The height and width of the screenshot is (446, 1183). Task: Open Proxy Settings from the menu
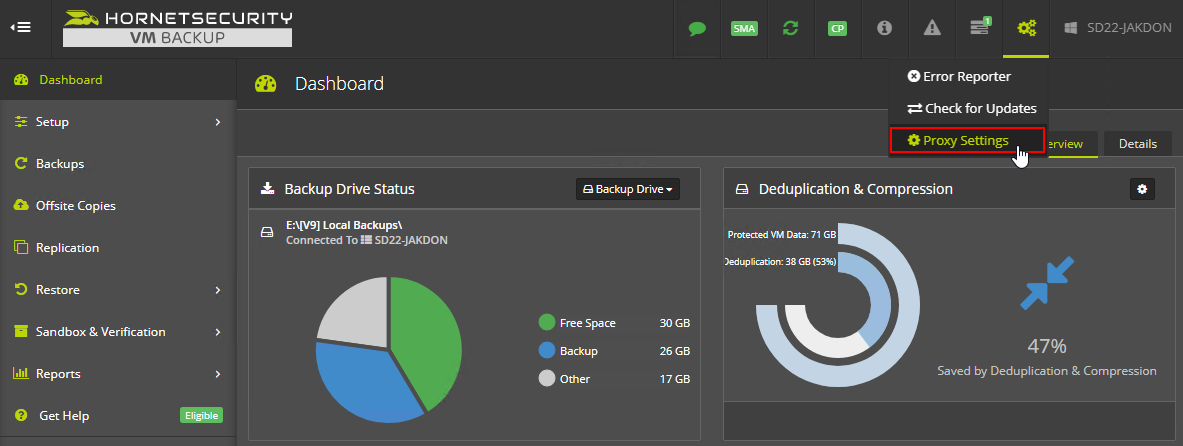(x=966, y=140)
